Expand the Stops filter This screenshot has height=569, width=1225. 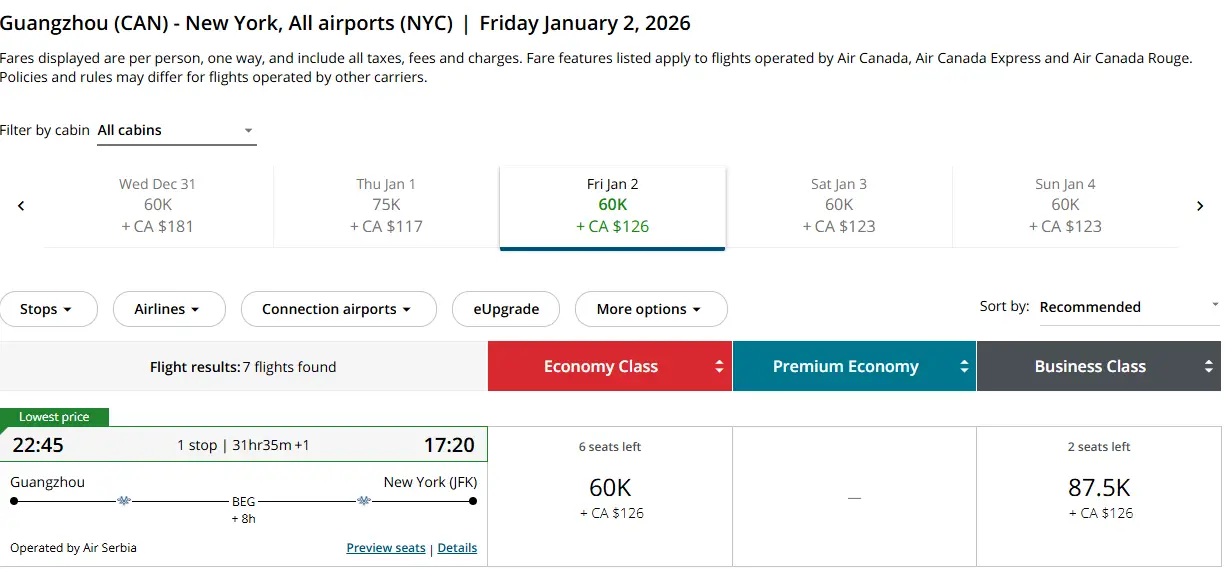[x=48, y=309]
